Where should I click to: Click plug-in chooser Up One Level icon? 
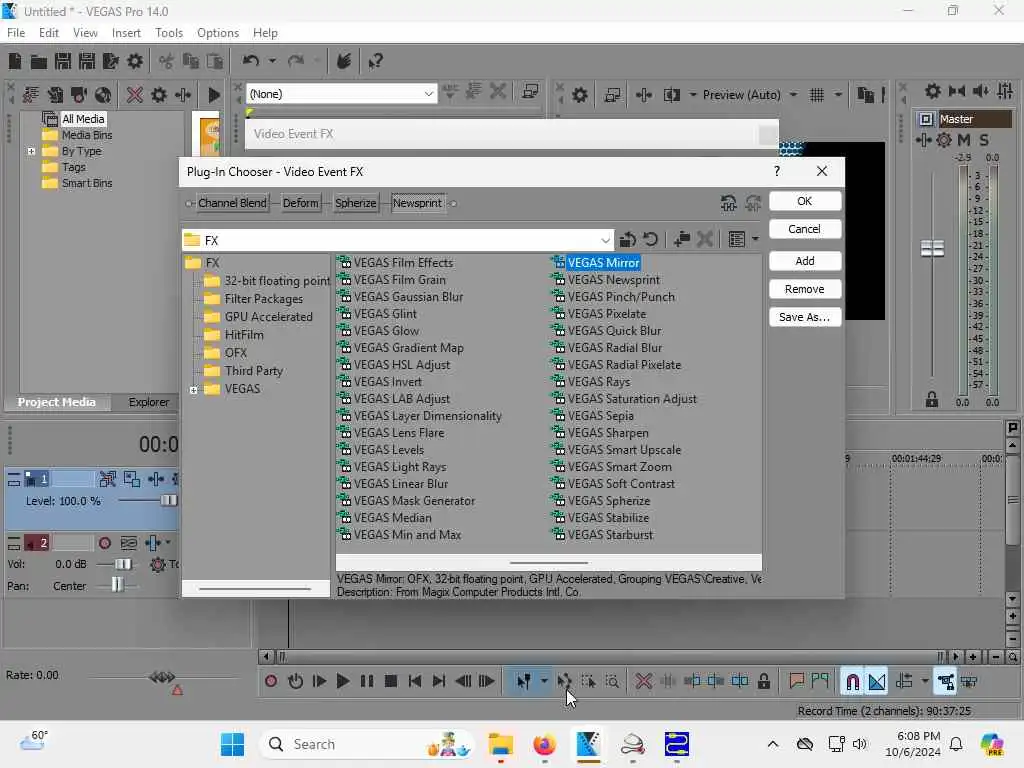(x=628, y=240)
